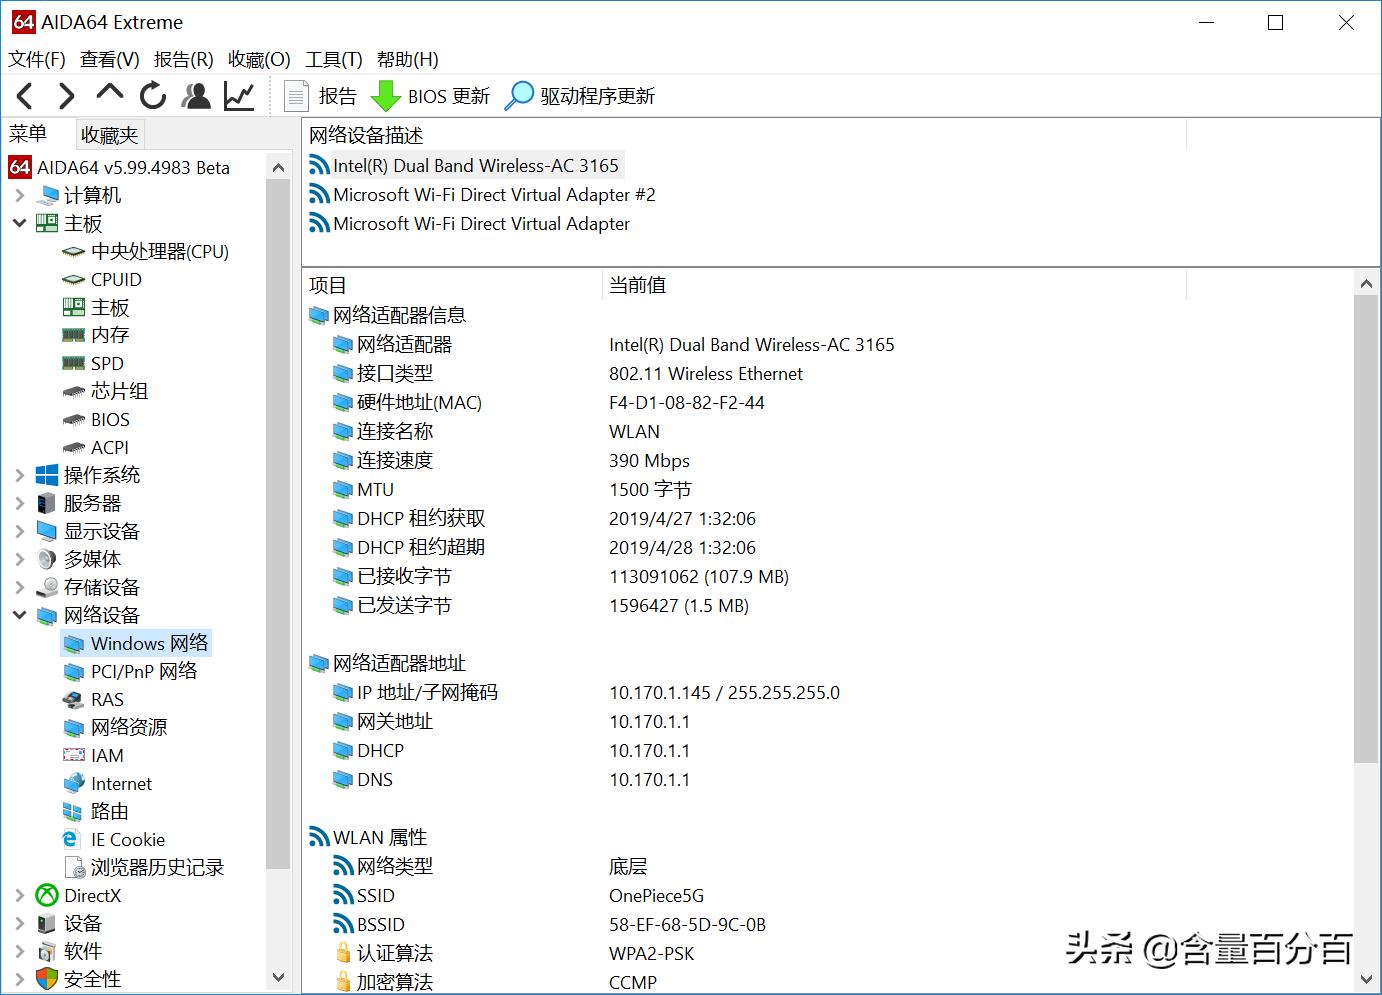Click the graph/statistics icon in the toolbar
The image size is (1382, 995).
[x=239, y=95]
